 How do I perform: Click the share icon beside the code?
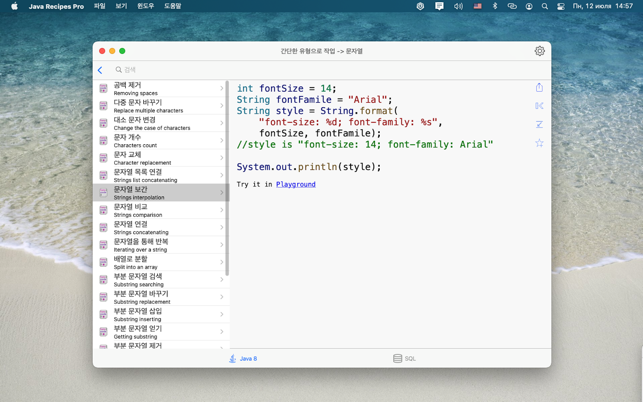(x=539, y=87)
